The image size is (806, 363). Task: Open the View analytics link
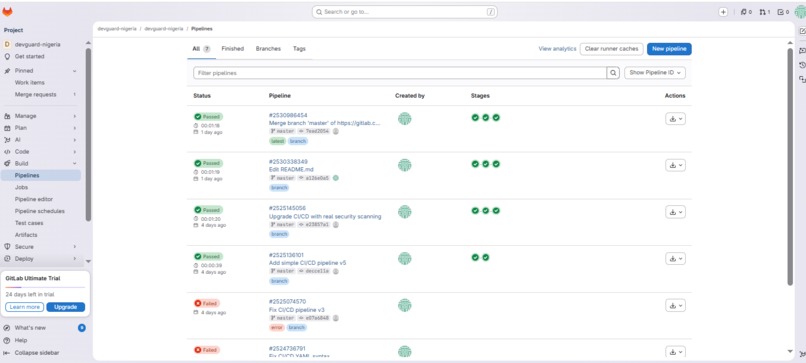click(557, 49)
